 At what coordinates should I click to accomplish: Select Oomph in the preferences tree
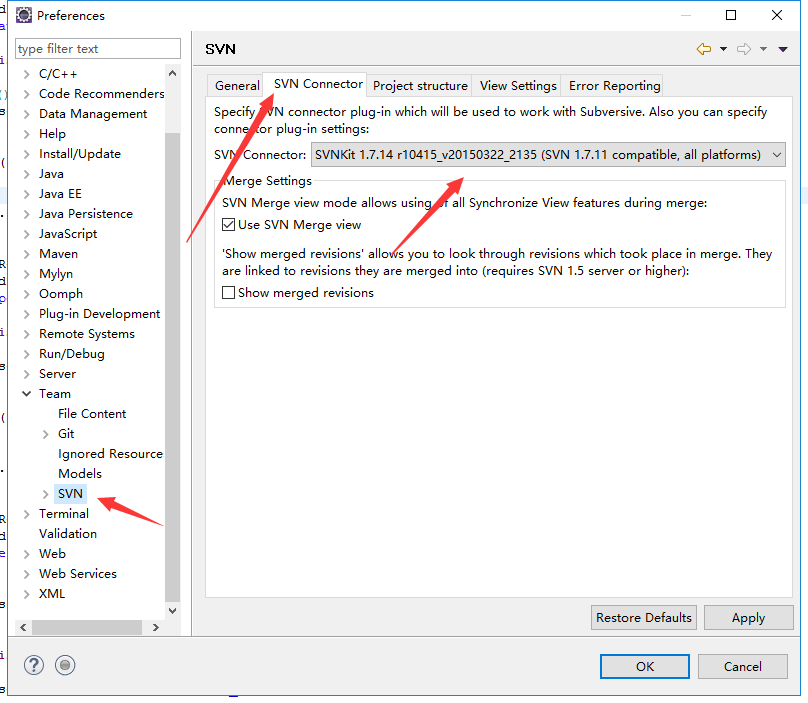point(61,294)
